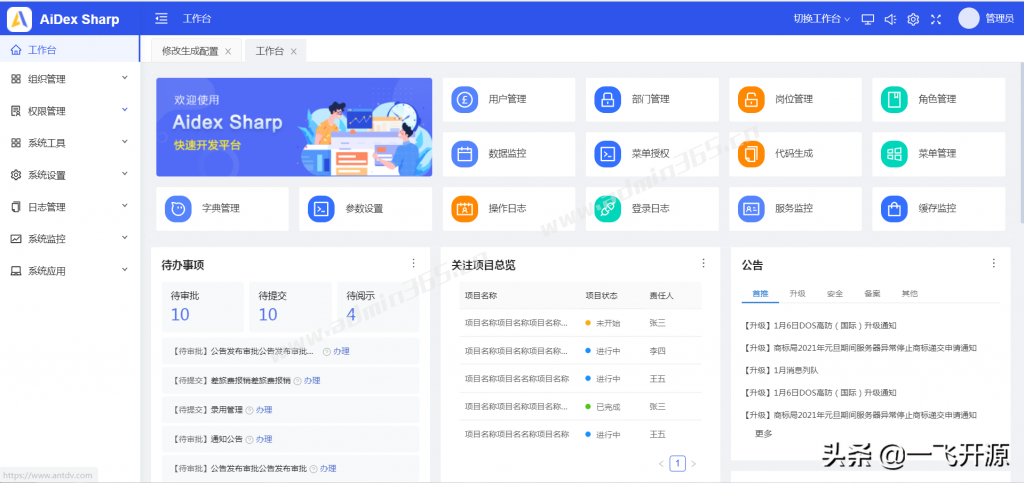This screenshot has width=1024, height=483.
Task: Click previous page arrow in pagination
Action: point(661,463)
